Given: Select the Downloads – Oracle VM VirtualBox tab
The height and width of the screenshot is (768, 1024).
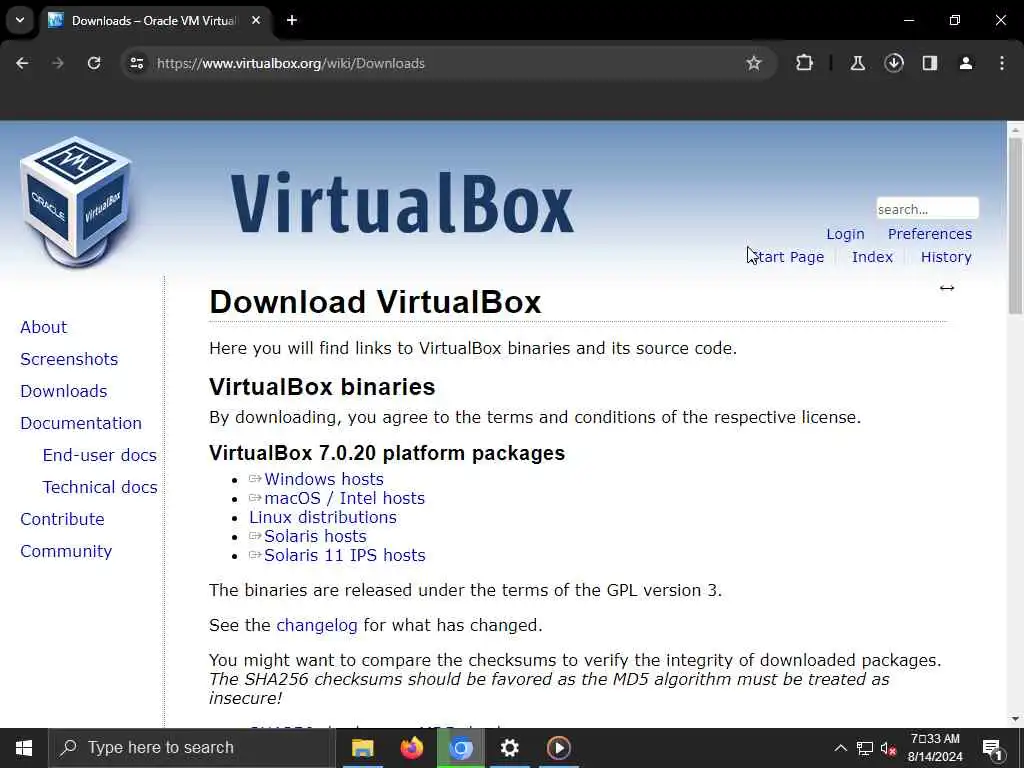Looking at the screenshot, I should pos(153,20).
